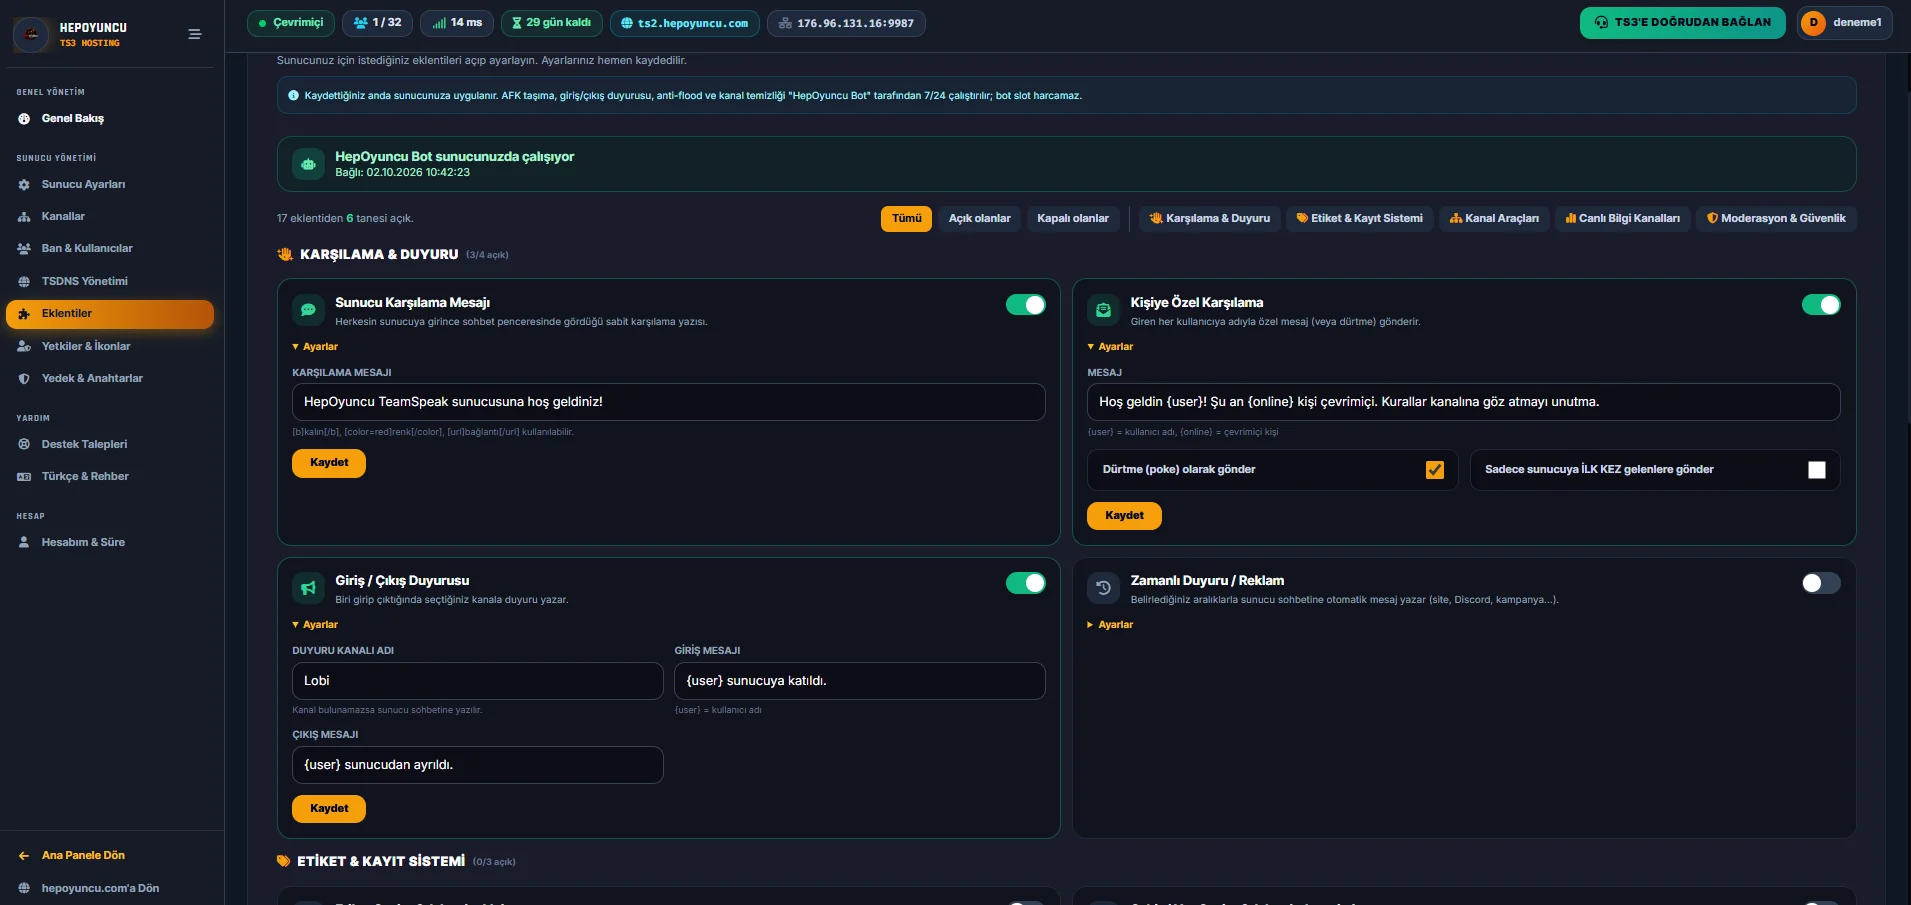Uncheck Dürtme (poke) olarak gönder

[x=1435, y=470]
